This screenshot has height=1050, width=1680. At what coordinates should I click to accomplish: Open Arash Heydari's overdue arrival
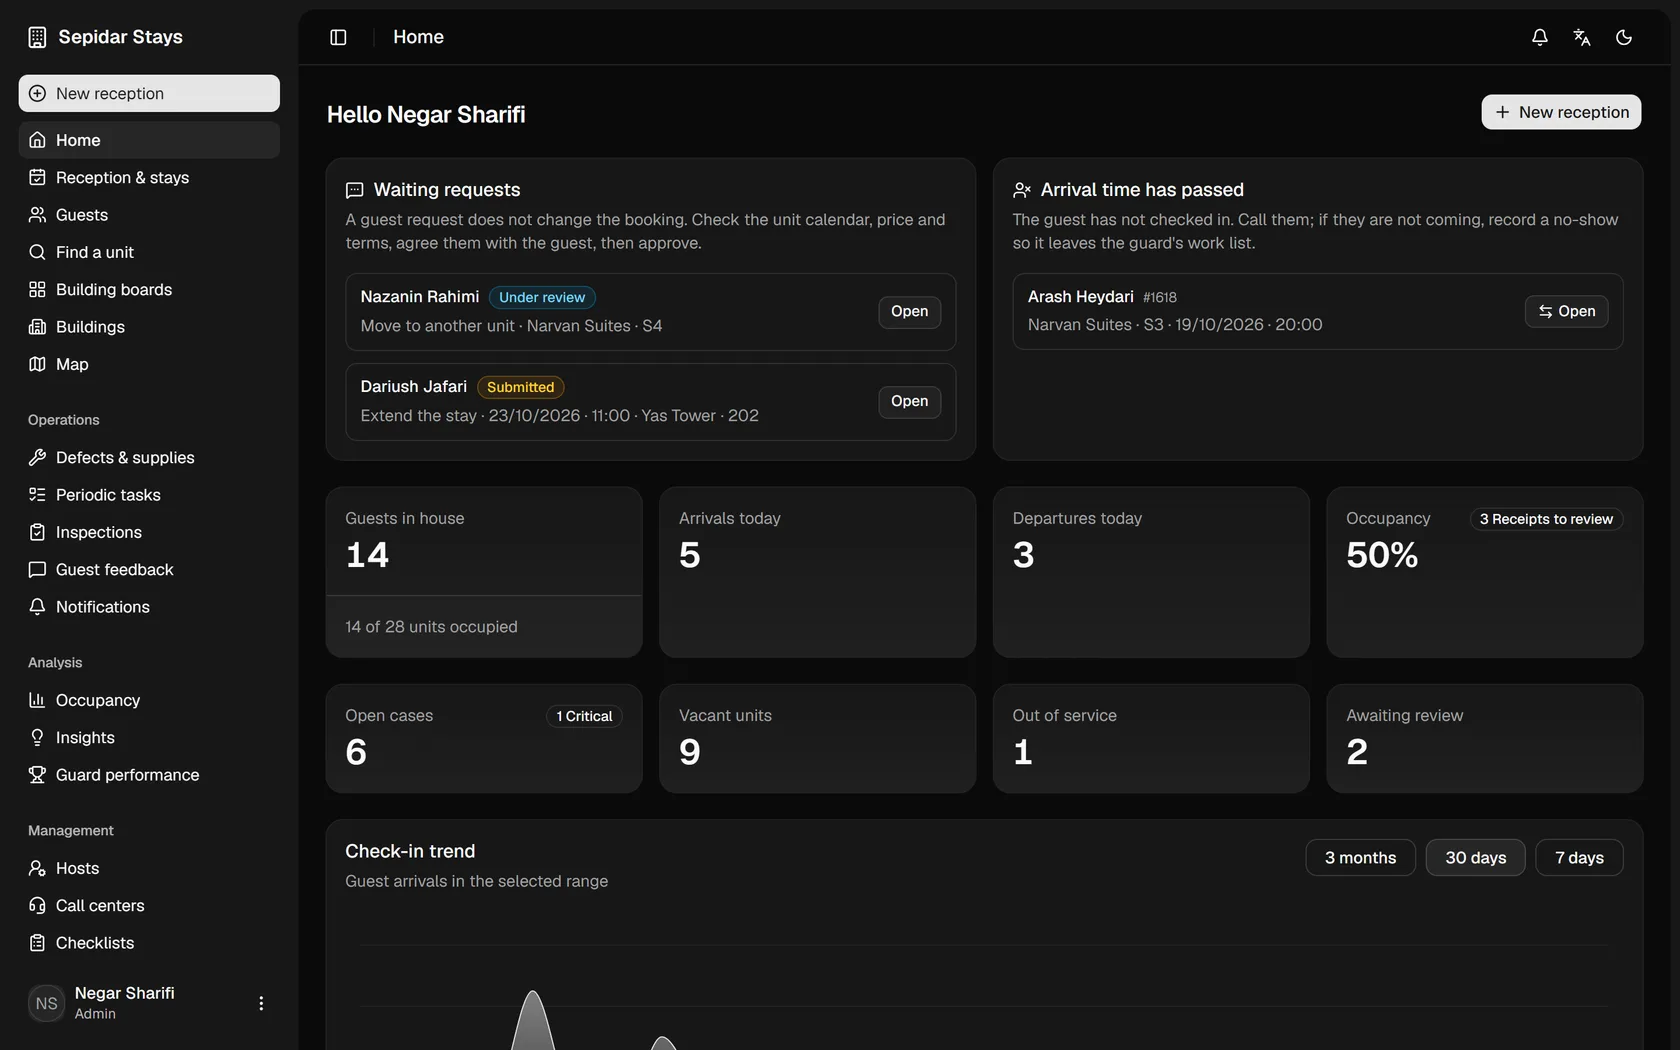click(1566, 311)
